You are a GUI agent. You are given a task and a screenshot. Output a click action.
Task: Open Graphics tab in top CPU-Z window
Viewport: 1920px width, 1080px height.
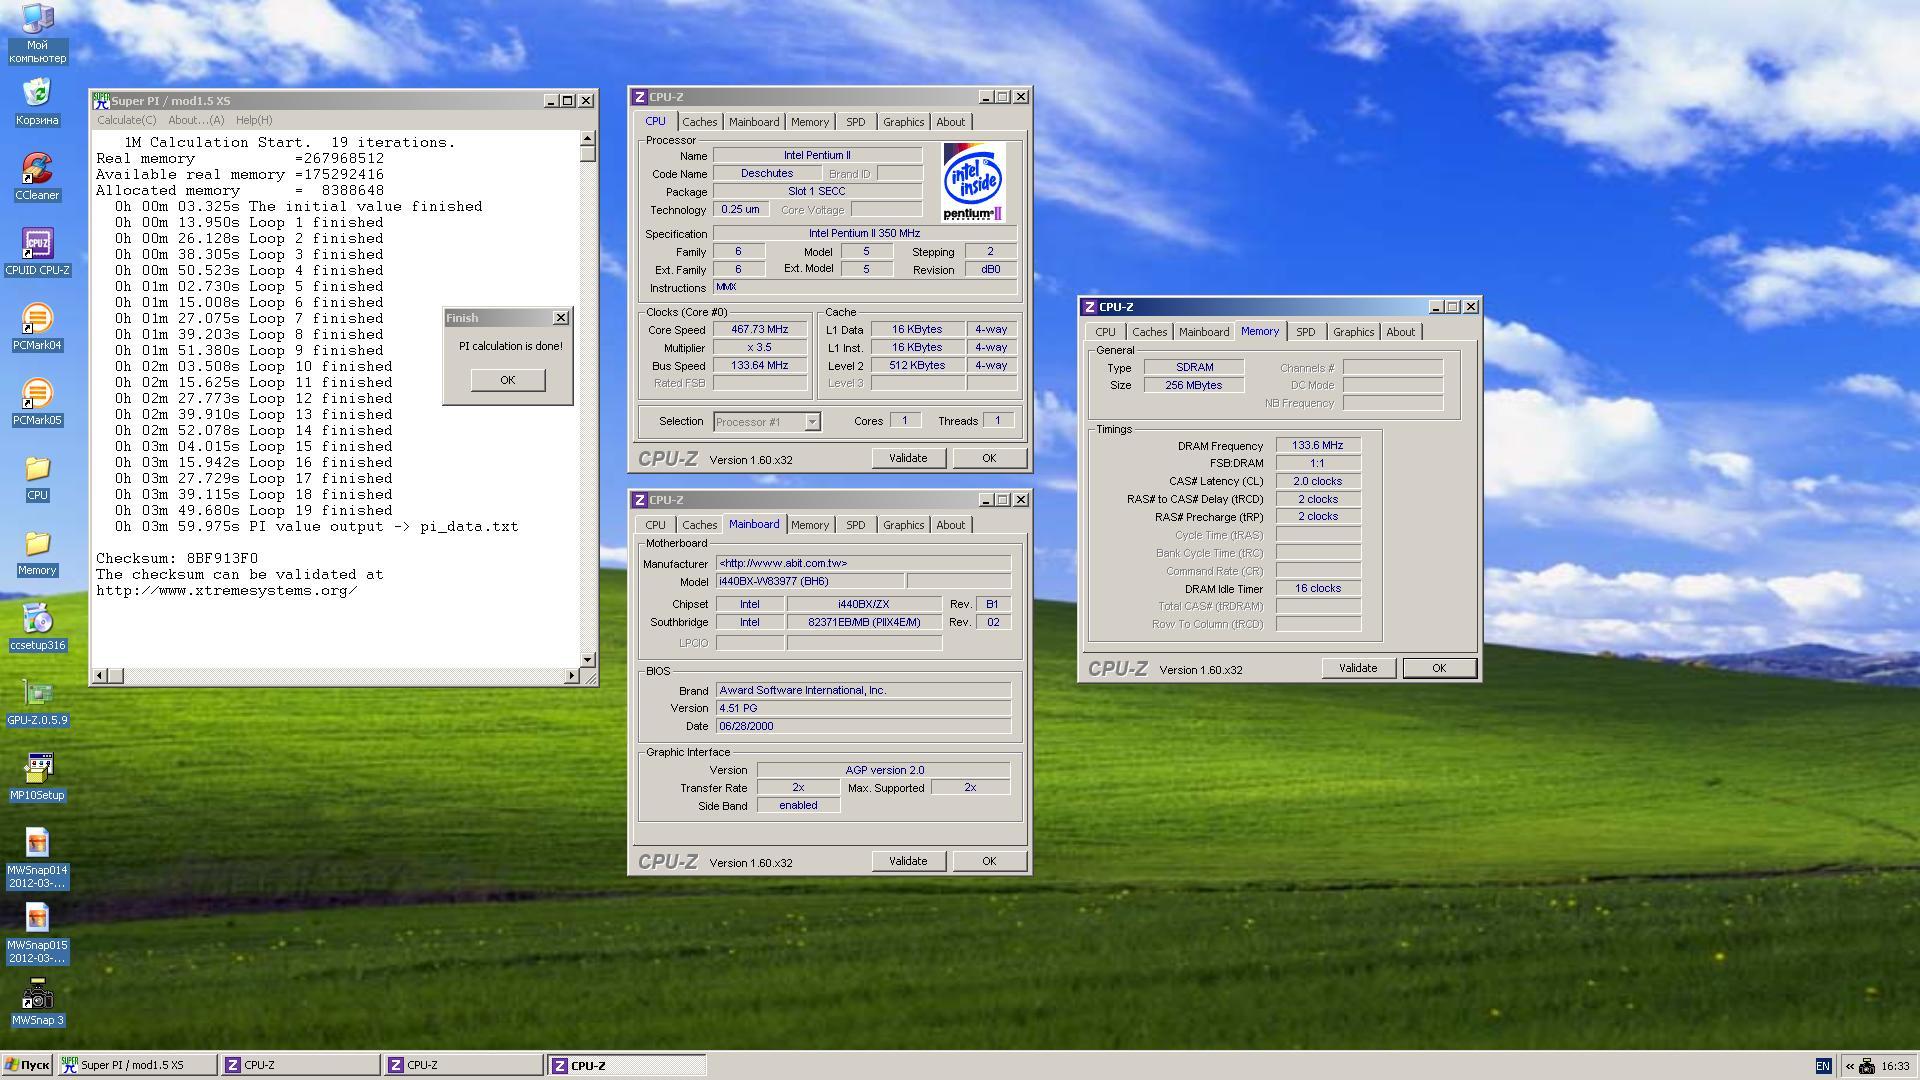tap(904, 122)
